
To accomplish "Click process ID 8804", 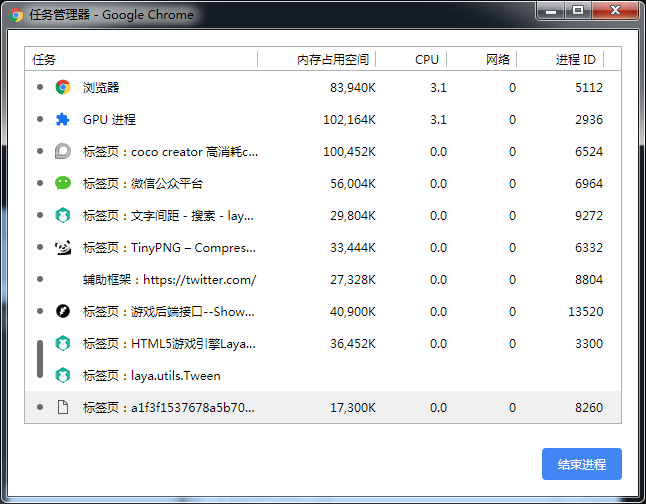I will [x=589, y=279].
